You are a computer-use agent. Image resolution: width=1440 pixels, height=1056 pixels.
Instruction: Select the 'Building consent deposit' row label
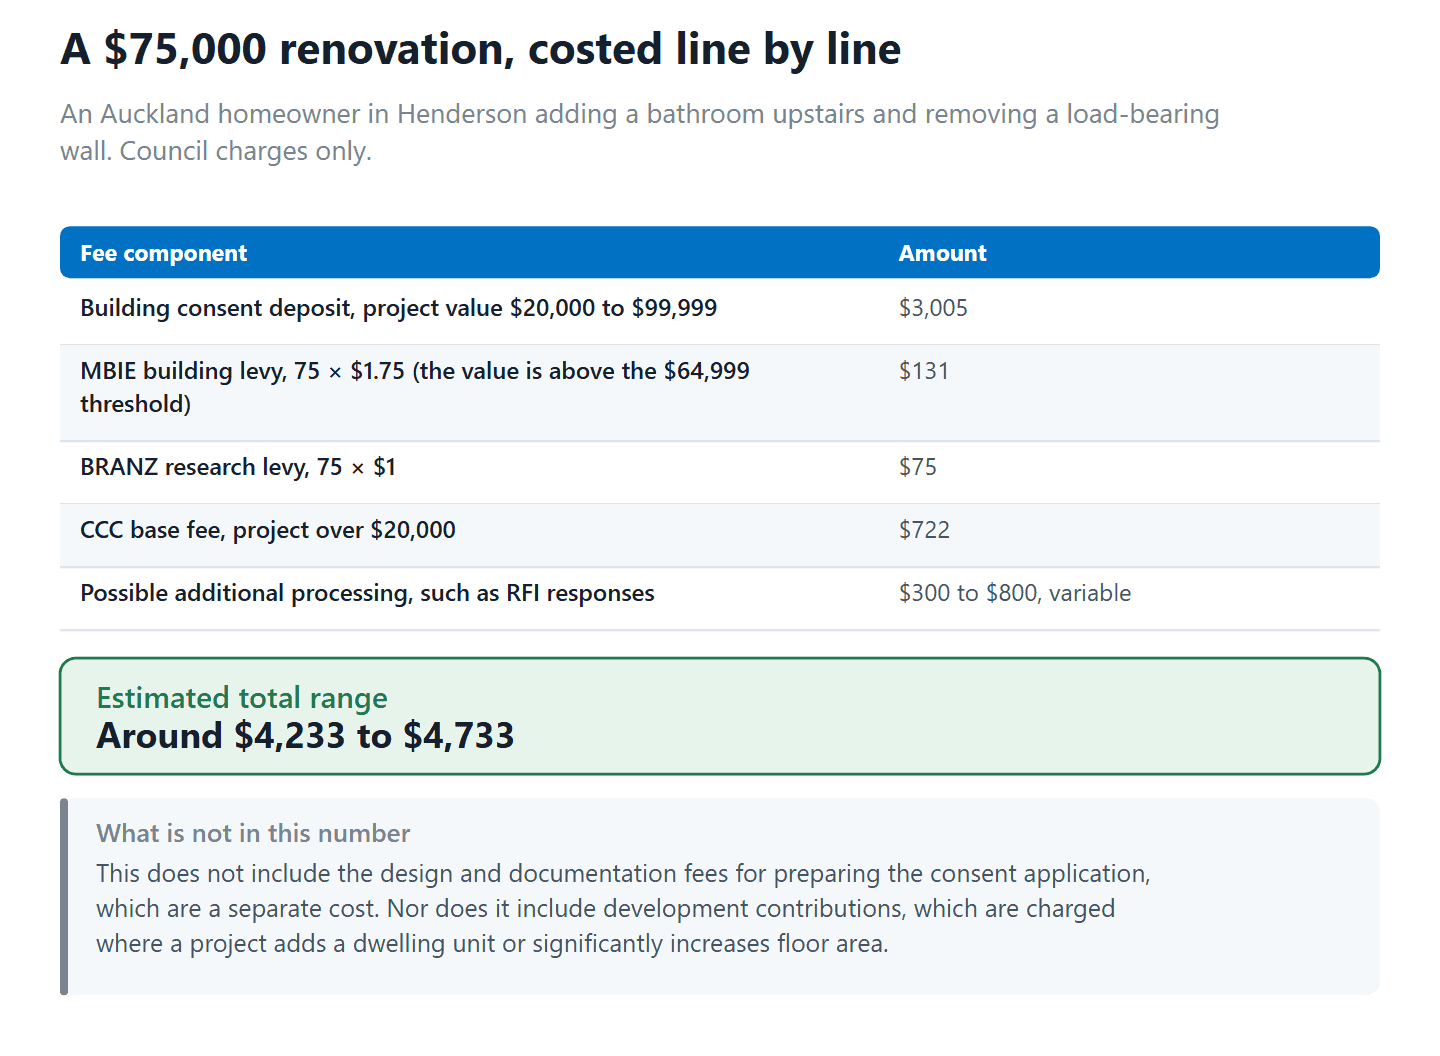pos(398,308)
